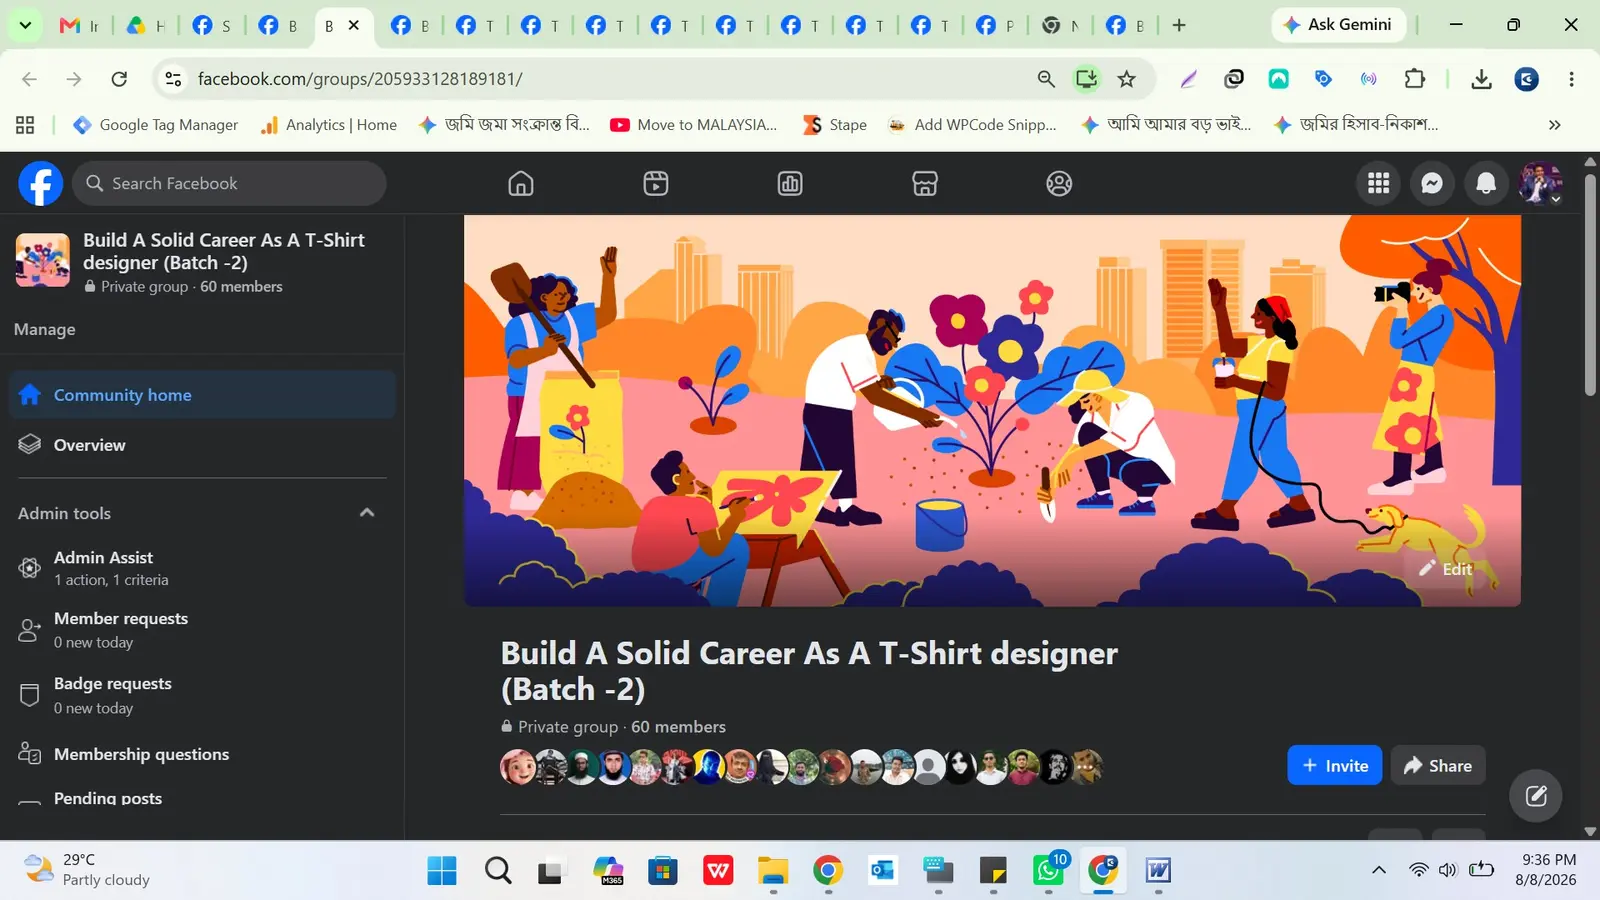Viewport: 1600px width, 900px height.
Task: Open Google Tag Manager bookmark
Action: click(x=156, y=125)
